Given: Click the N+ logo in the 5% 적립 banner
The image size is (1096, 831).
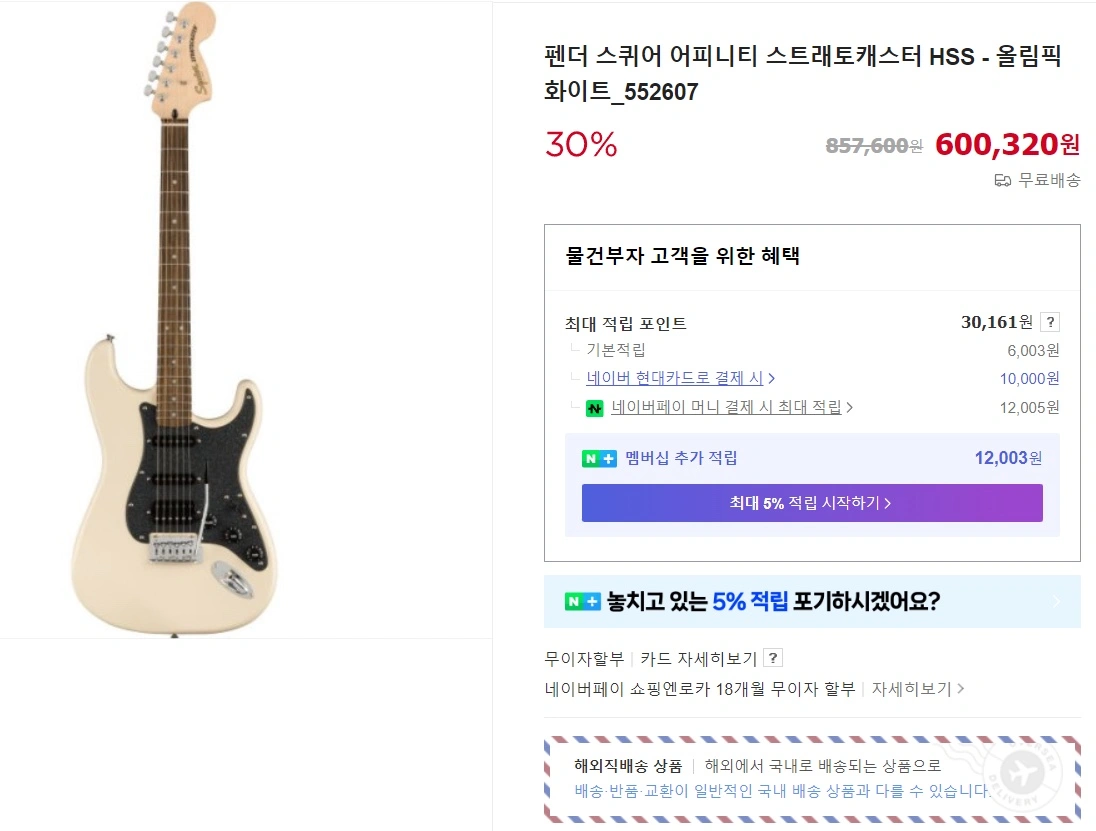Looking at the screenshot, I should [x=583, y=602].
